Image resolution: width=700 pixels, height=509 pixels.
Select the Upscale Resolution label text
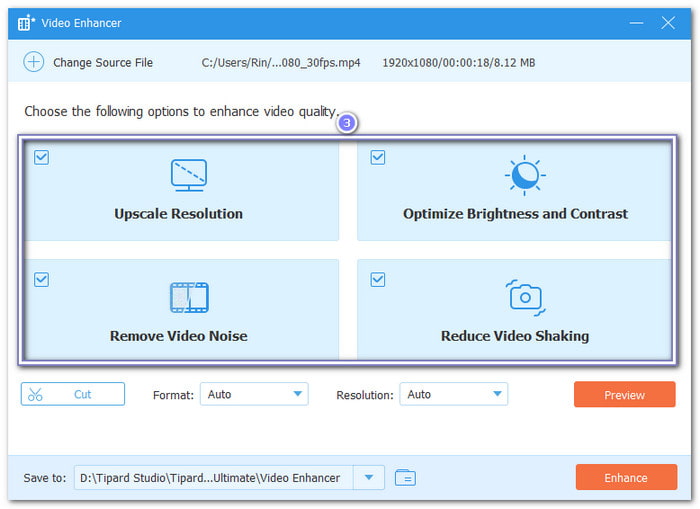[179, 213]
